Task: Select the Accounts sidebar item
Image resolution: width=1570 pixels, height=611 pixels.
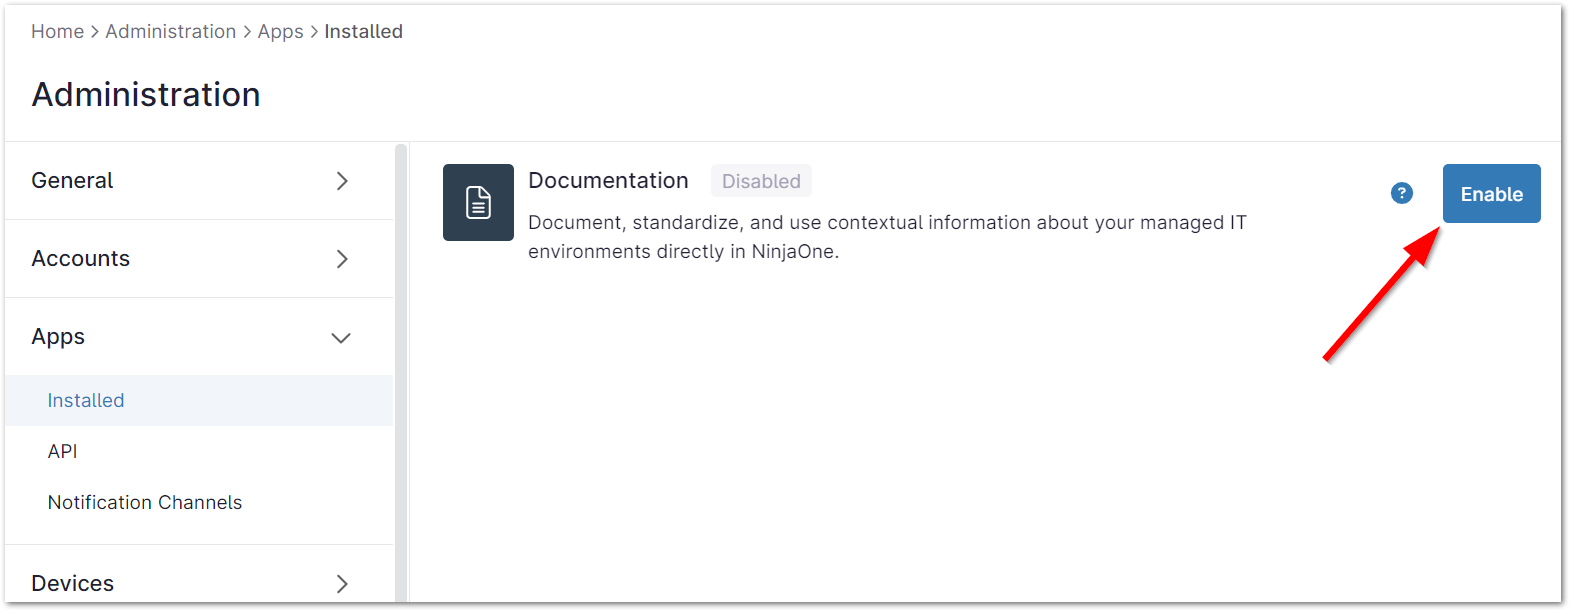Action: (80, 258)
